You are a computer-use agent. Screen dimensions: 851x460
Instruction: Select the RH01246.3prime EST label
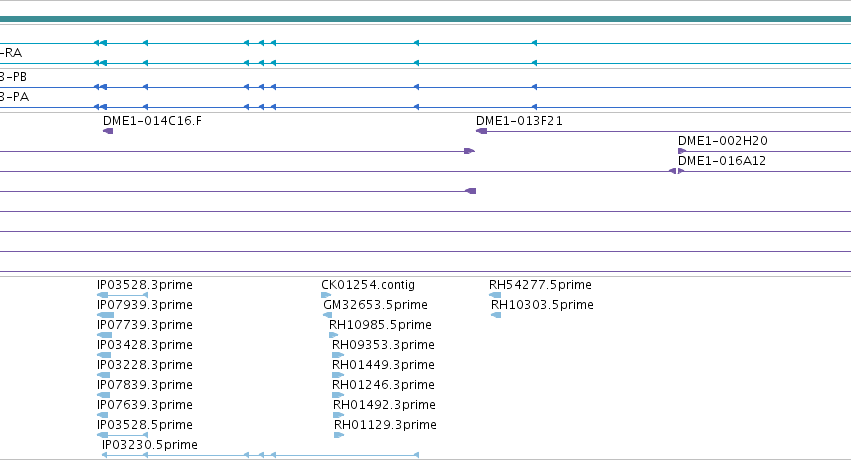(x=383, y=385)
